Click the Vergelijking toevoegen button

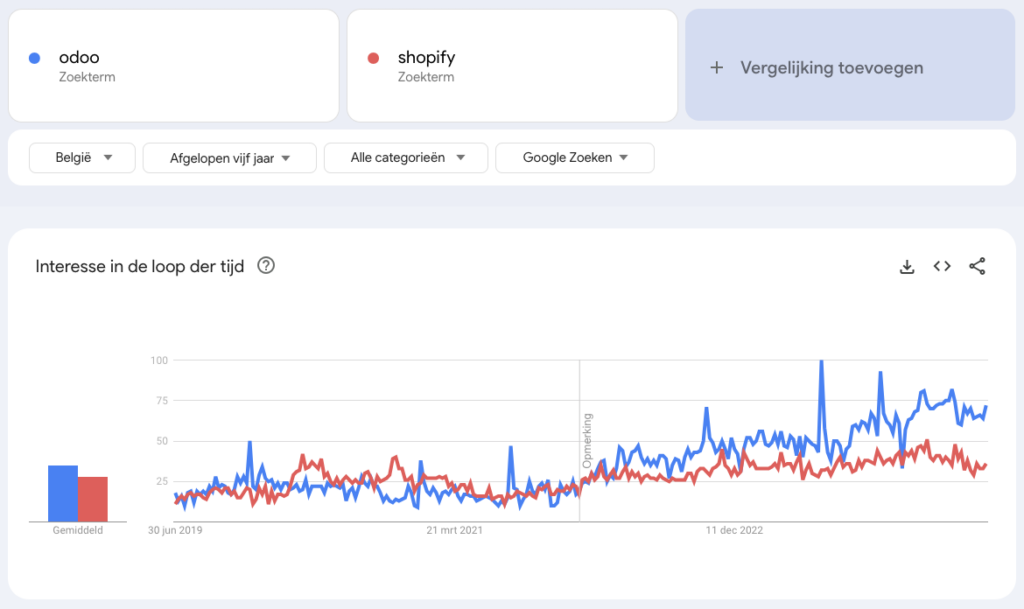pos(849,67)
